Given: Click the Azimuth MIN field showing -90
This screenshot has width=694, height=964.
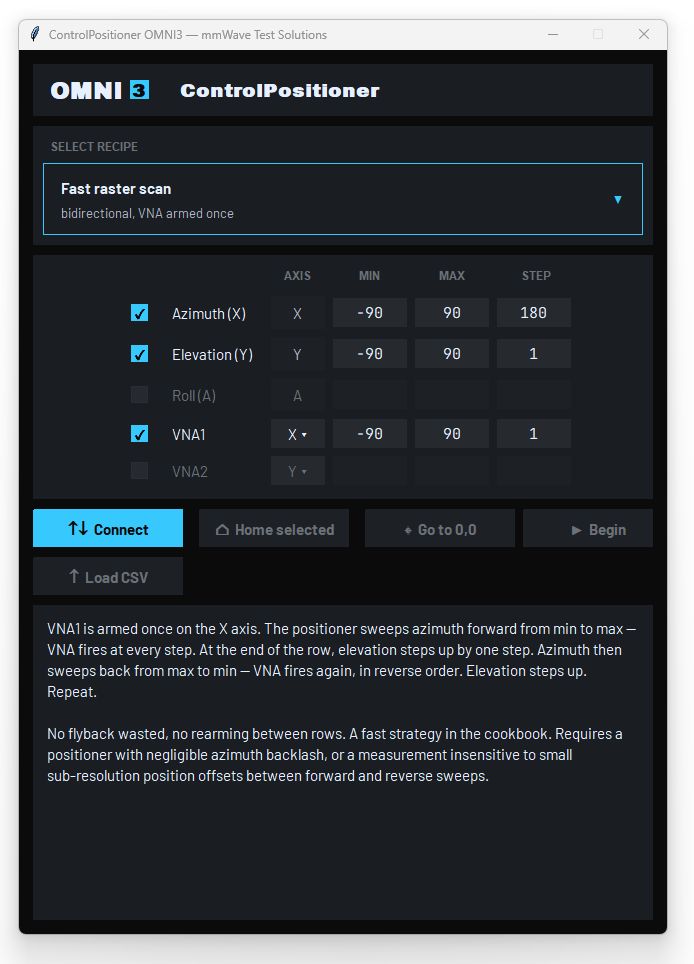Looking at the screenshot, I should pos(369,313).
